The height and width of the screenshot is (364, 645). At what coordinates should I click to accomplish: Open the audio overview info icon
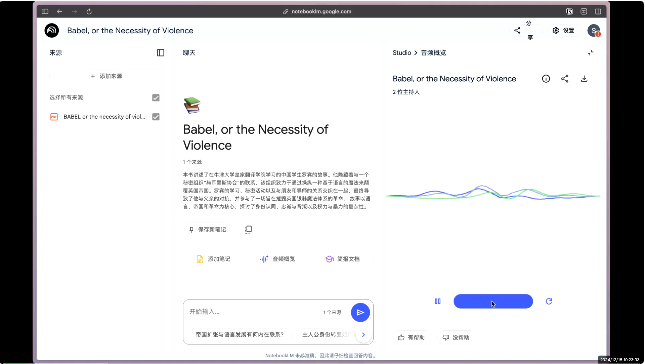click(546, 79)
